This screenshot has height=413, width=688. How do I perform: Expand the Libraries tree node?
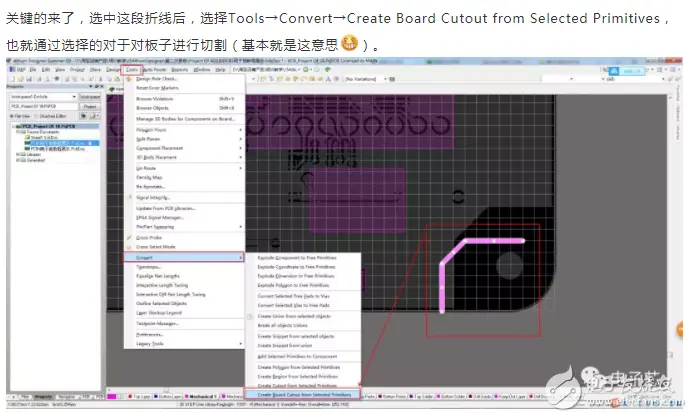coord(17,154)
